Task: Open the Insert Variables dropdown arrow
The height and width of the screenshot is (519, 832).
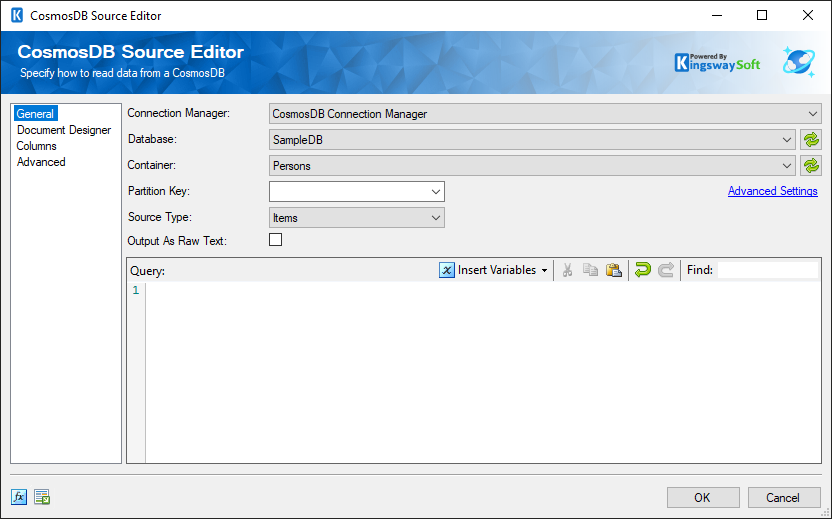Action: click(544, 271)
